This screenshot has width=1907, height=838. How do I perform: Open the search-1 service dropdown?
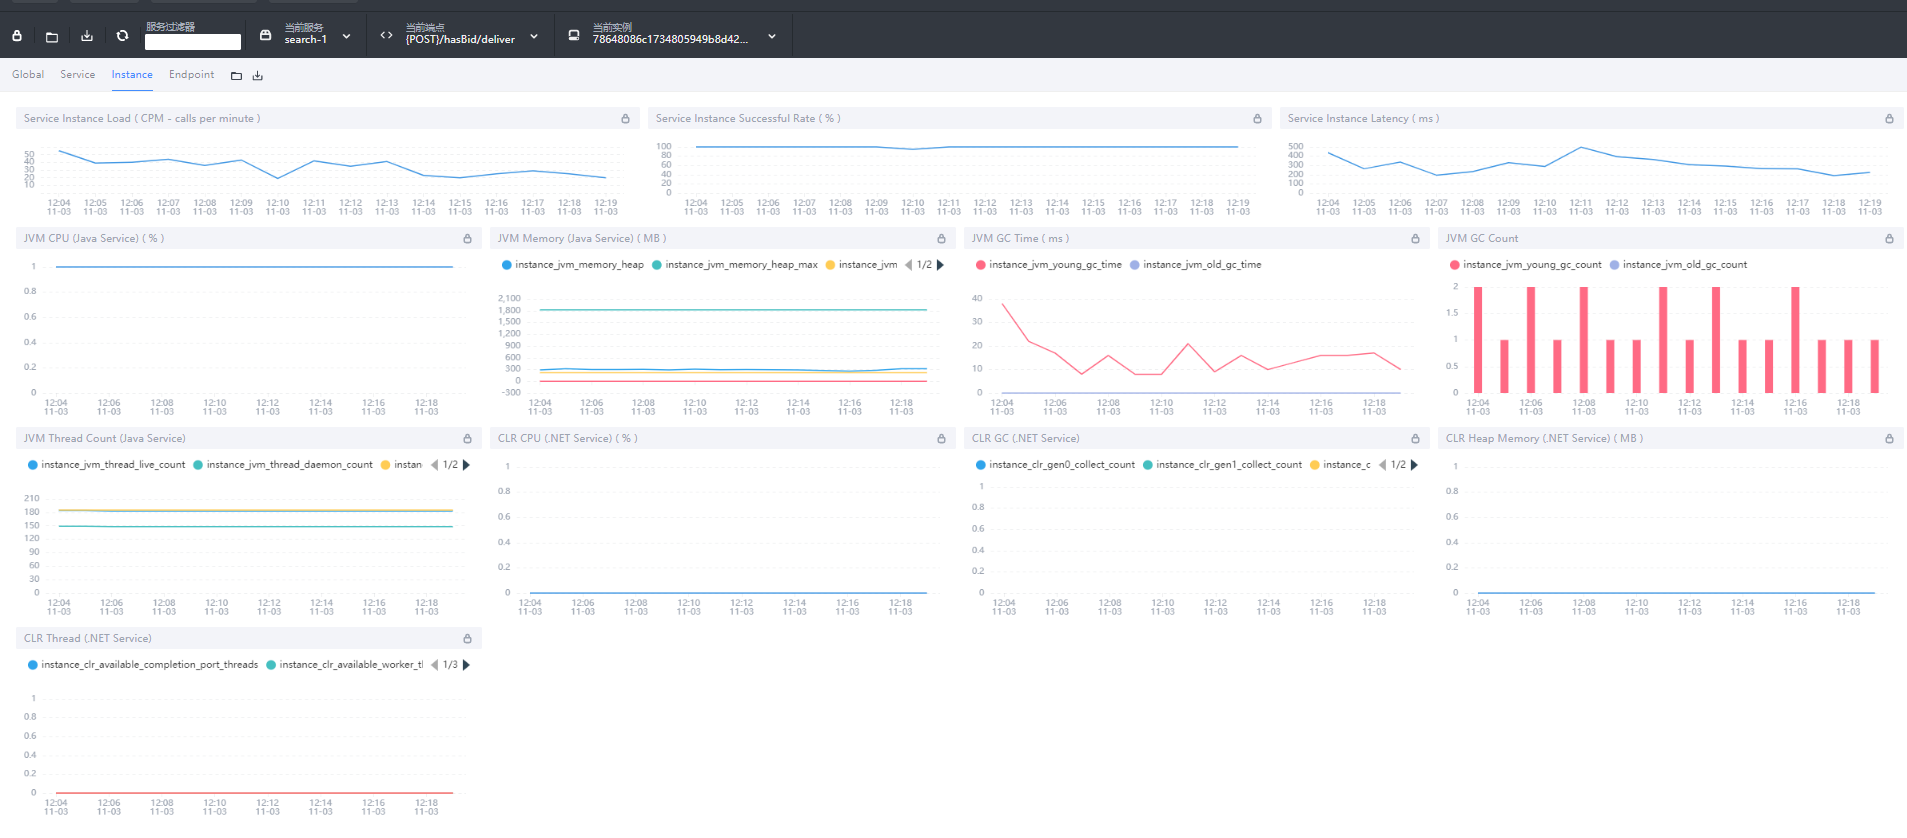pyautogui.click(x=346, y=36)
